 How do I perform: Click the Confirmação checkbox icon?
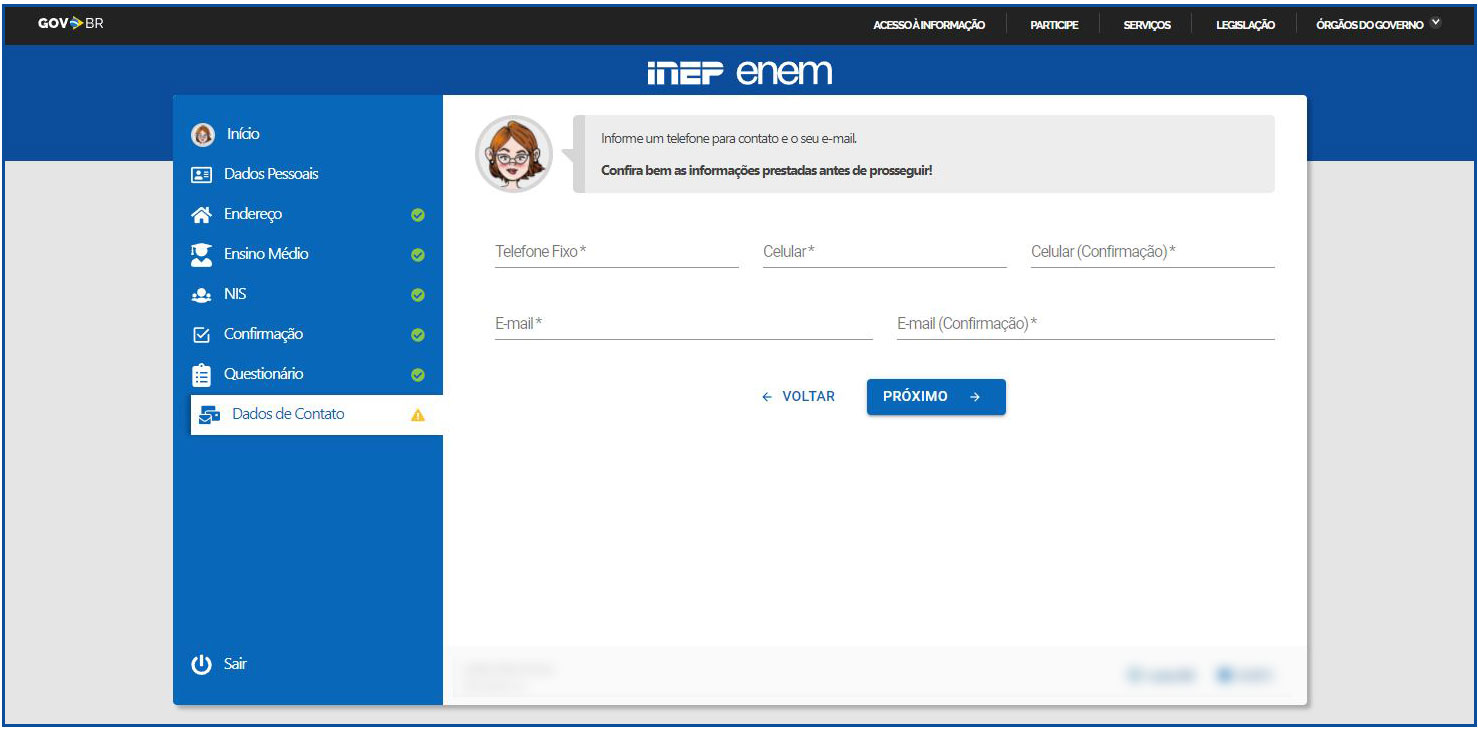[x=201, y=335]
